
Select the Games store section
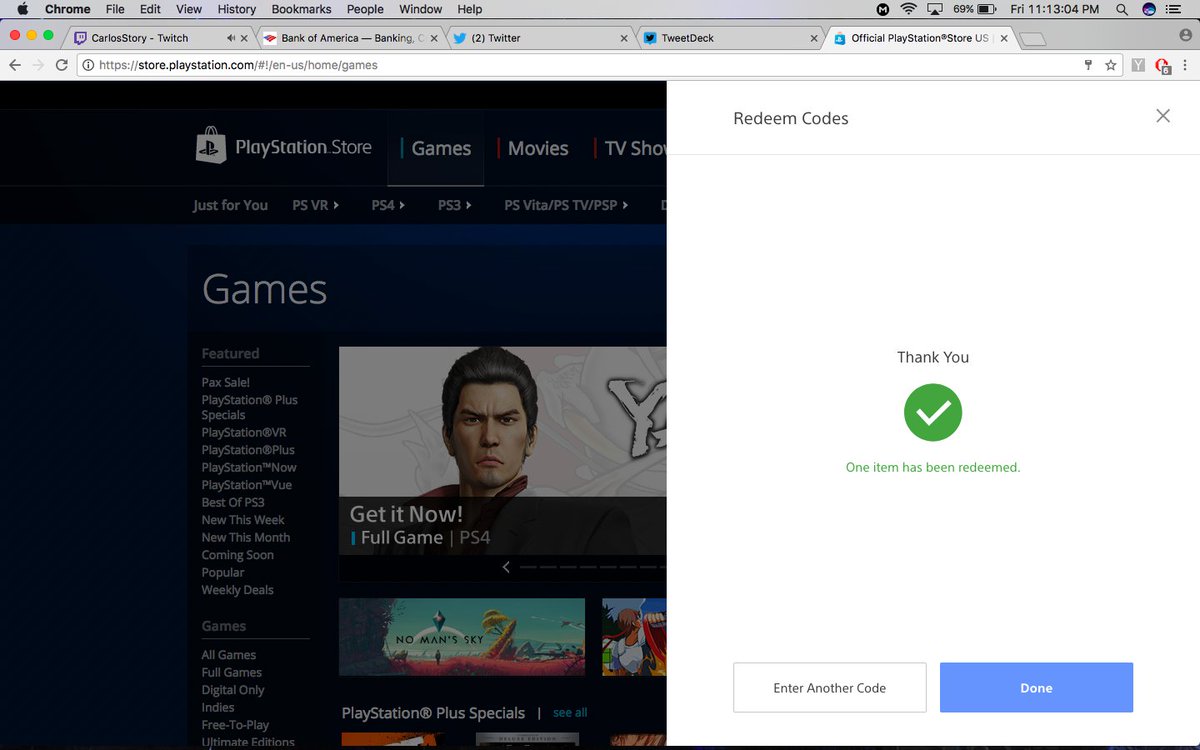coord(436,148)
